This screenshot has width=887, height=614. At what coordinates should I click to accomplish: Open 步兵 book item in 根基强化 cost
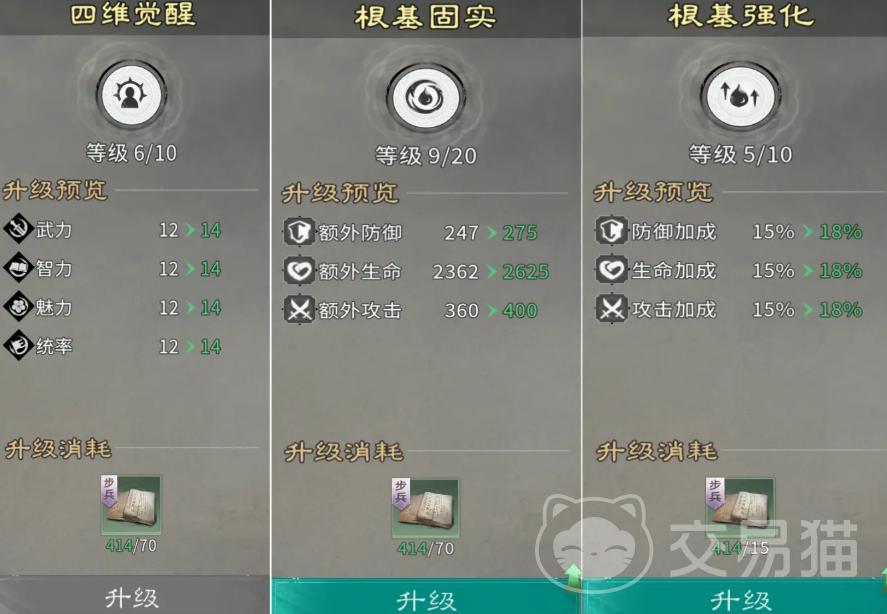(740, 508)
